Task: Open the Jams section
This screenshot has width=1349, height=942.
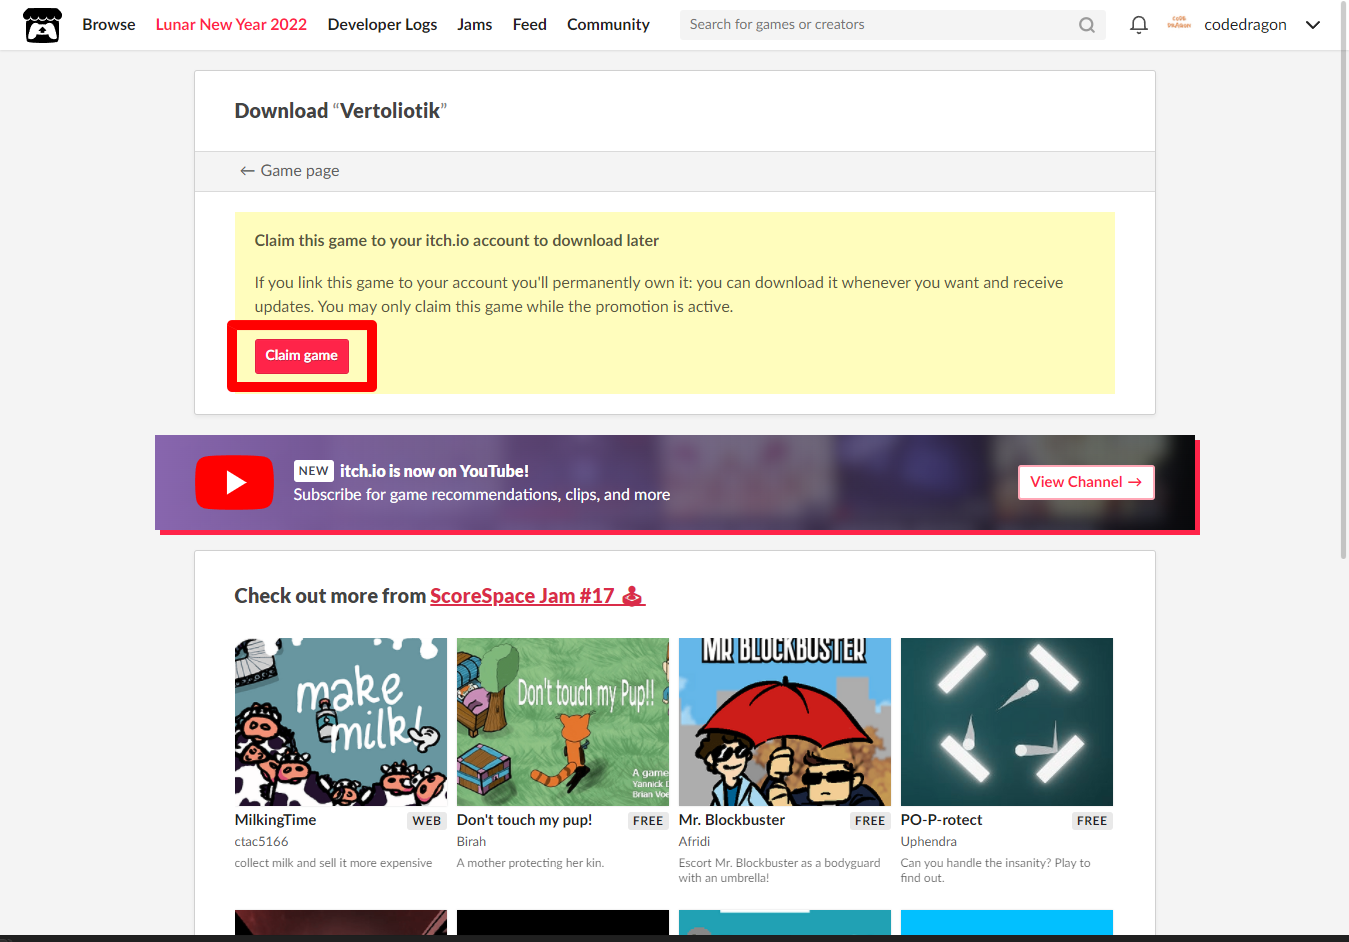Action: coord(474,25)
